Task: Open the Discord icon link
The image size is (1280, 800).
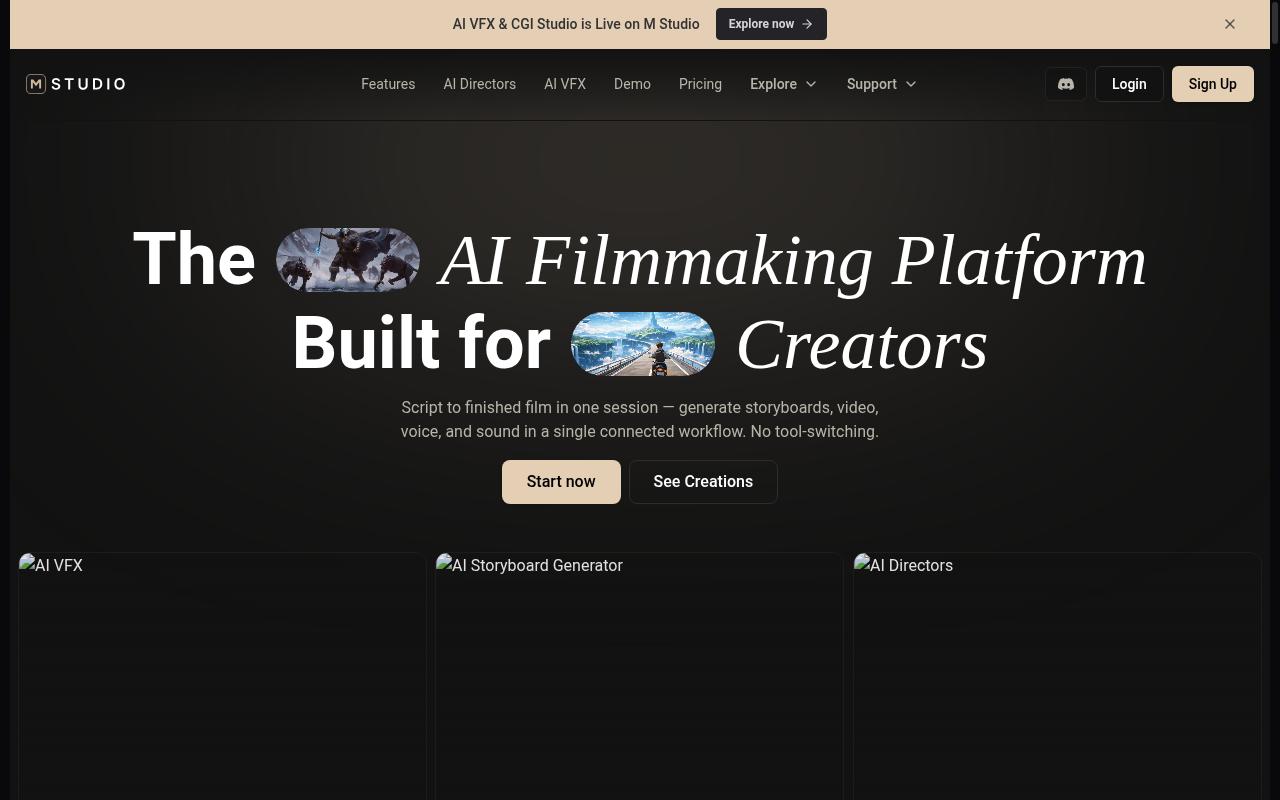Action: [x=1066, y=84]
